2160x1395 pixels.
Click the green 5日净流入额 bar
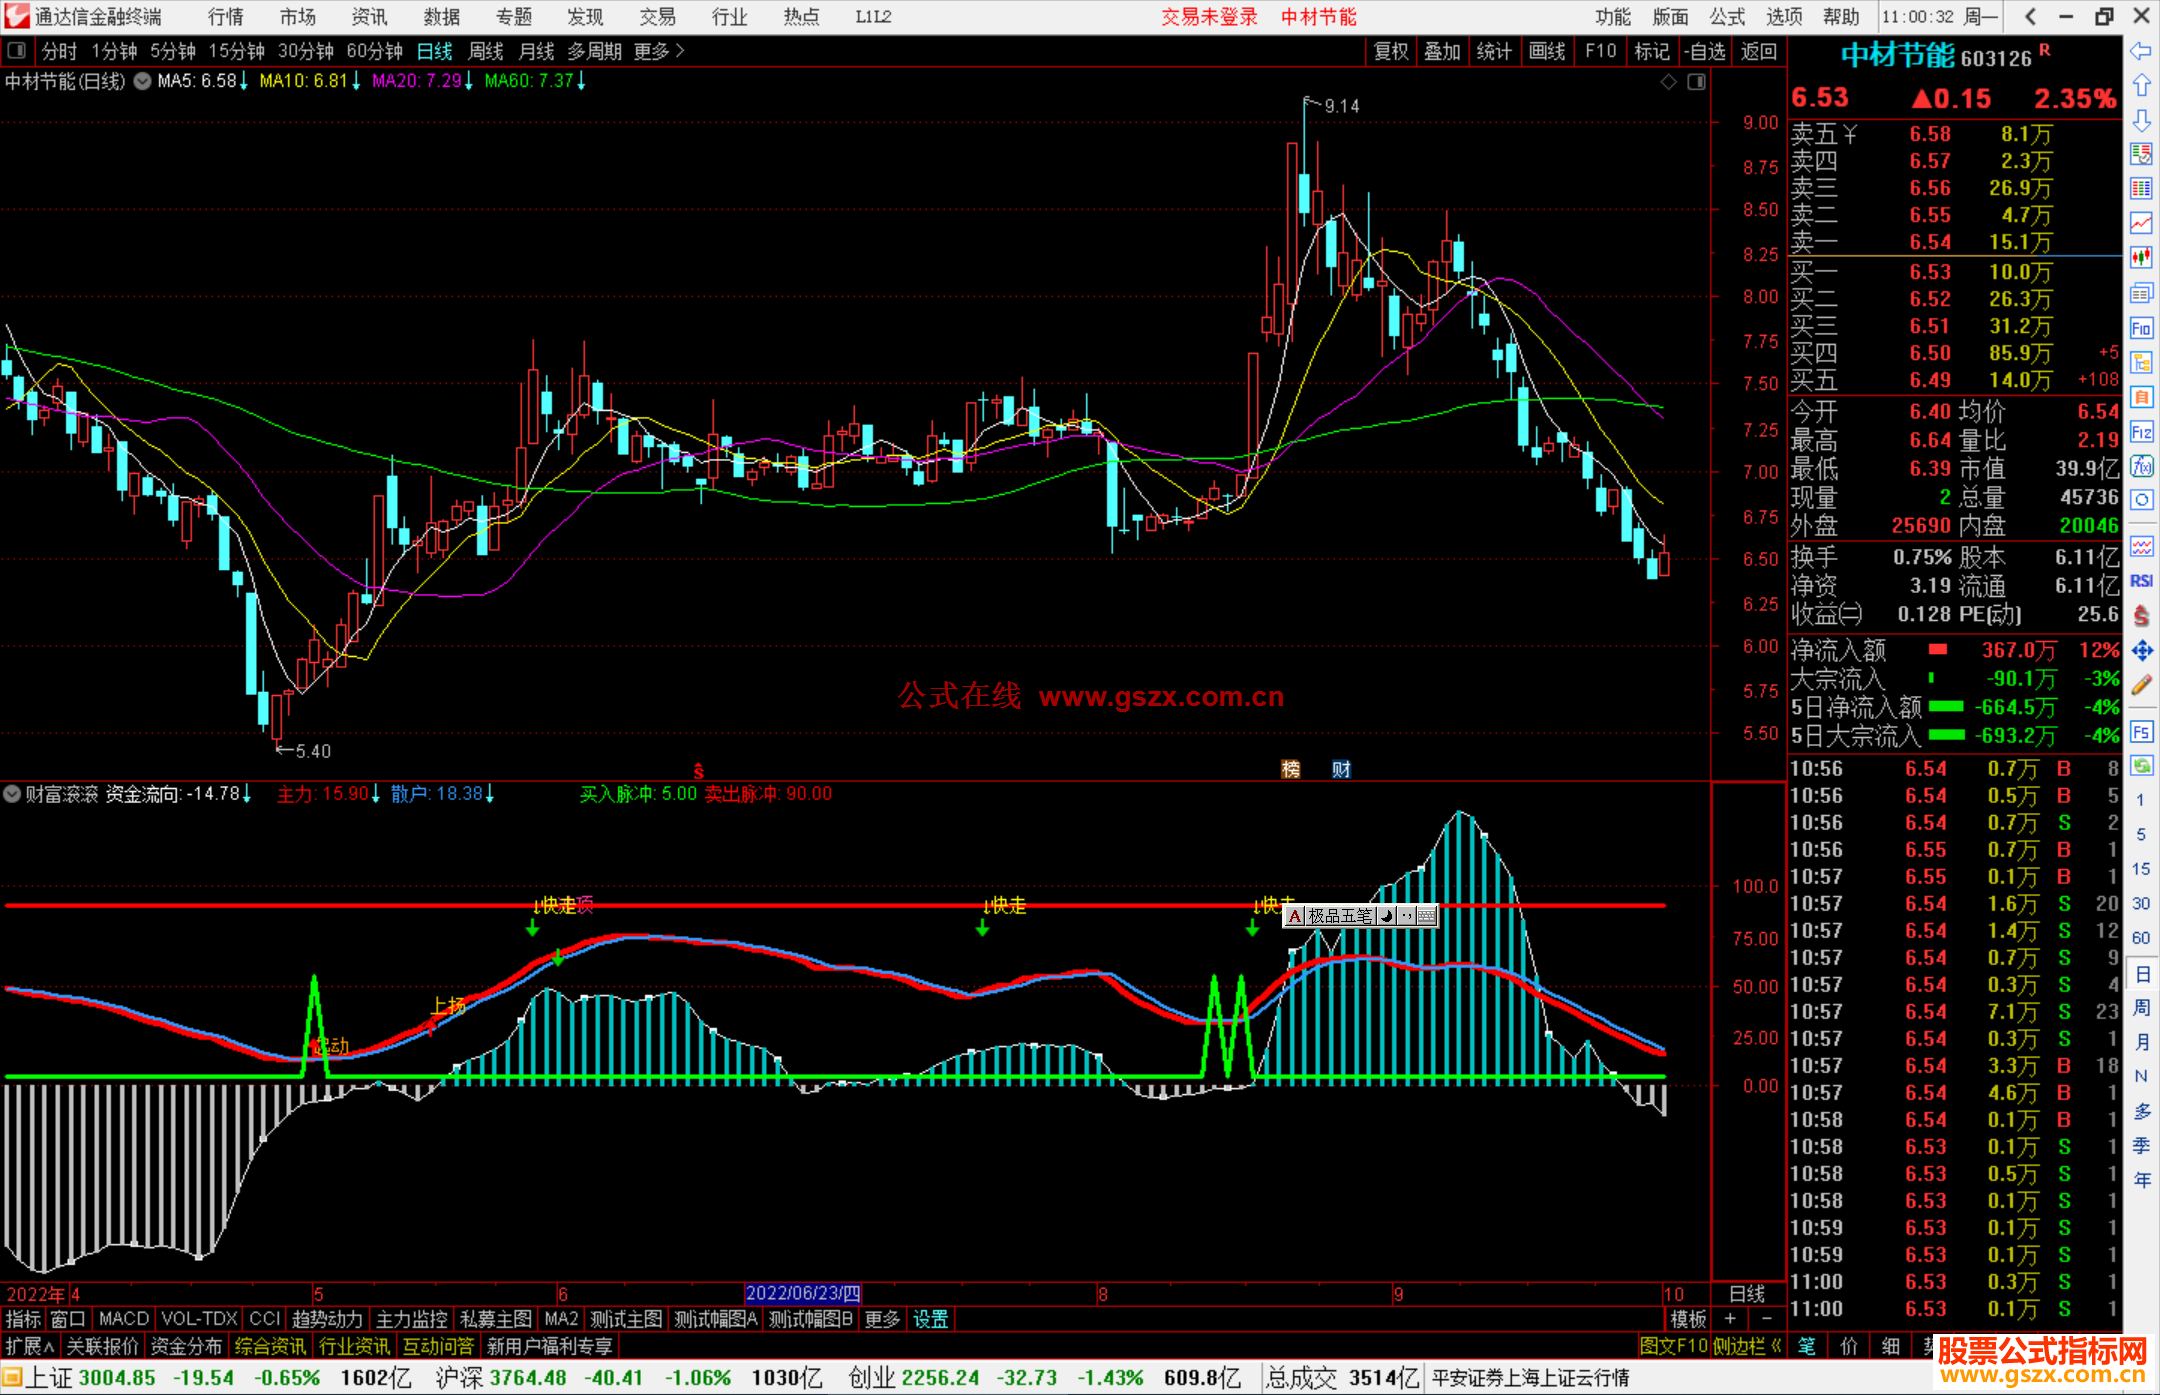point(1946,707)
